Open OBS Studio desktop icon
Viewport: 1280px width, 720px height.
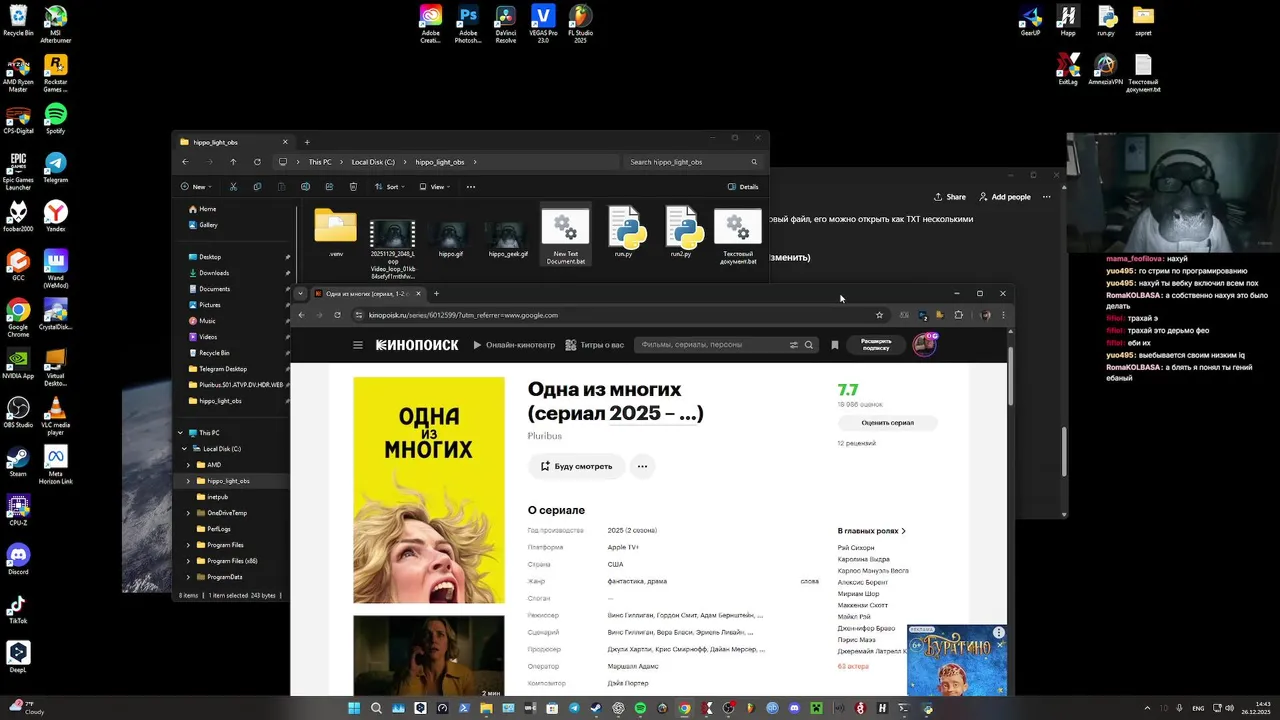[18, 412]
